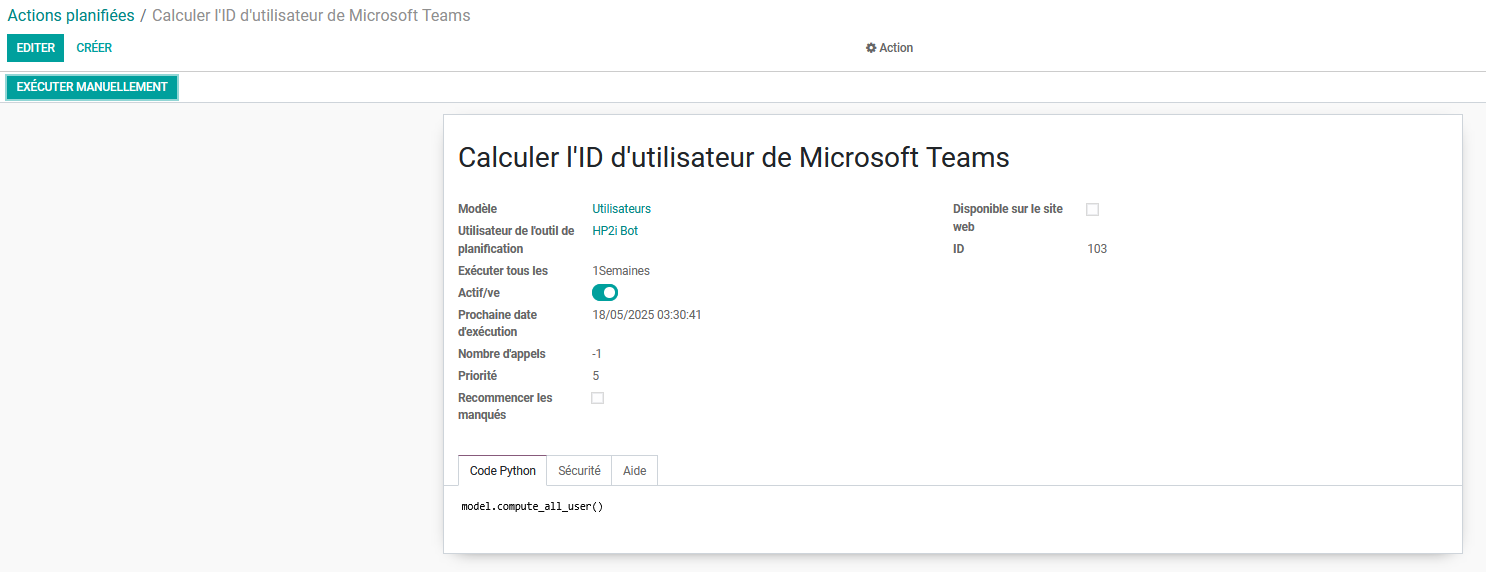Click the Prochaine date d'exécution label
1486x572 pixels.
click(497, 323)
